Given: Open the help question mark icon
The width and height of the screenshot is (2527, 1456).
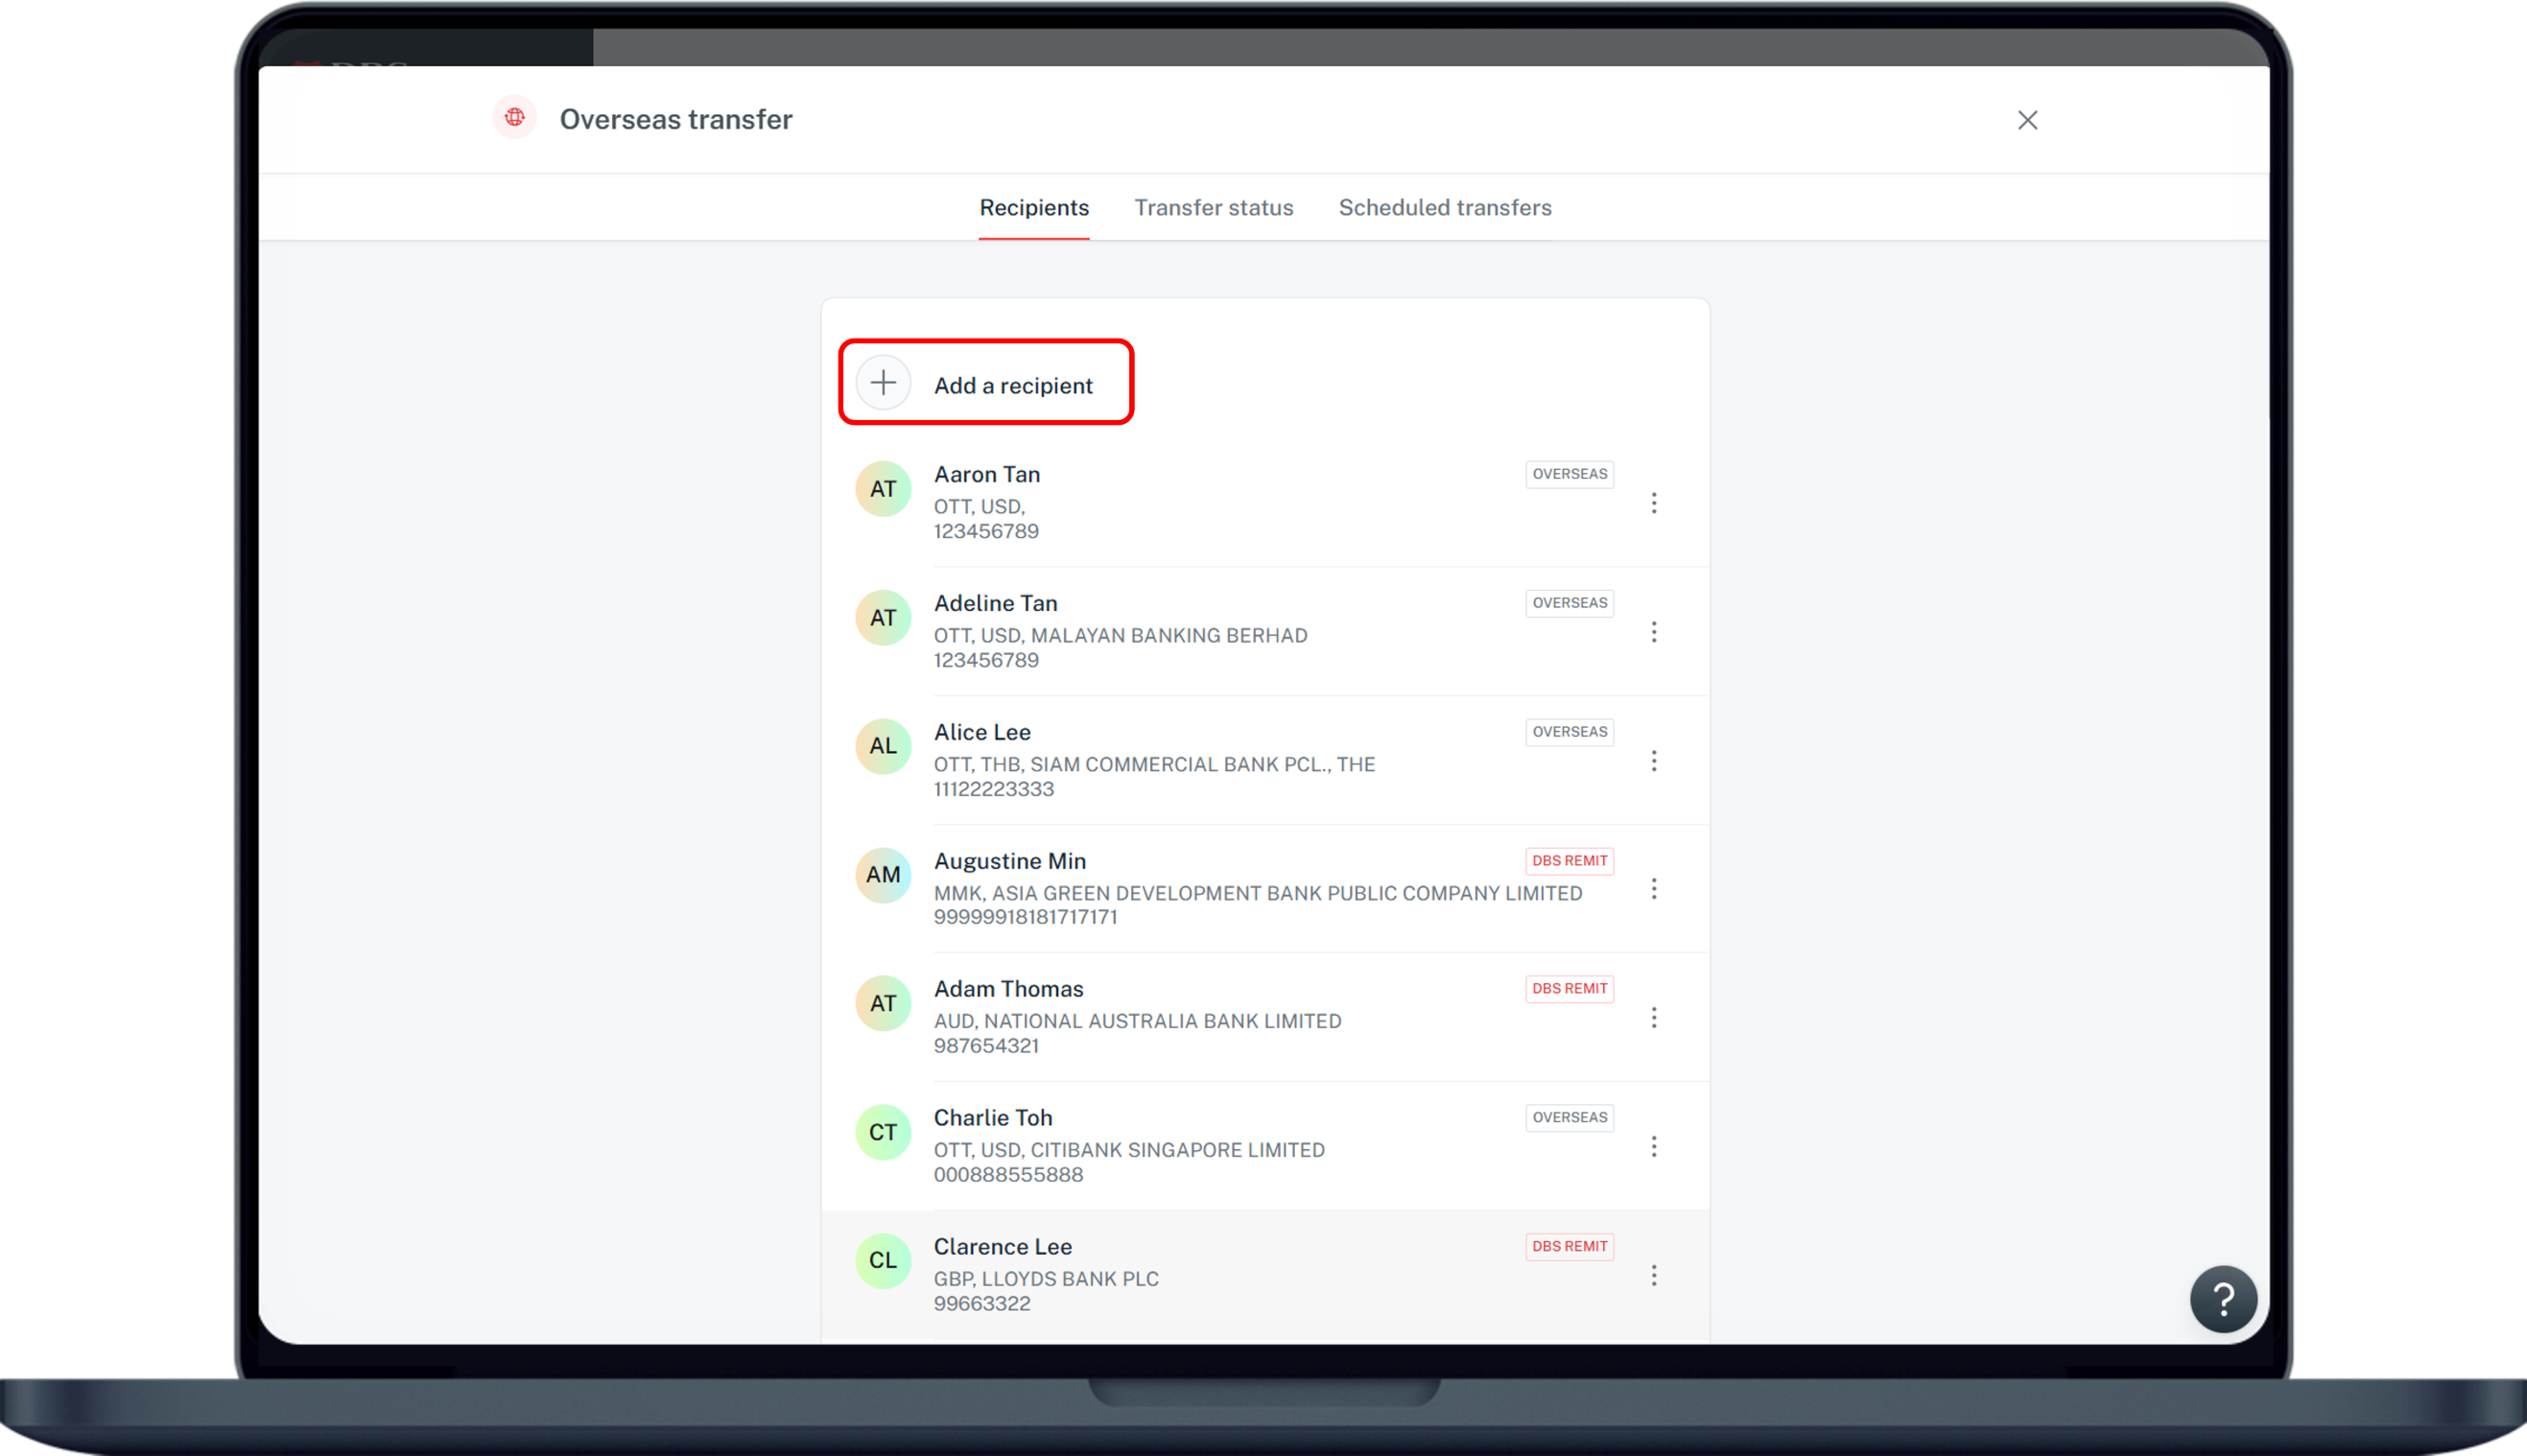Looking at the screenshot, I should pos(2224,1298).
